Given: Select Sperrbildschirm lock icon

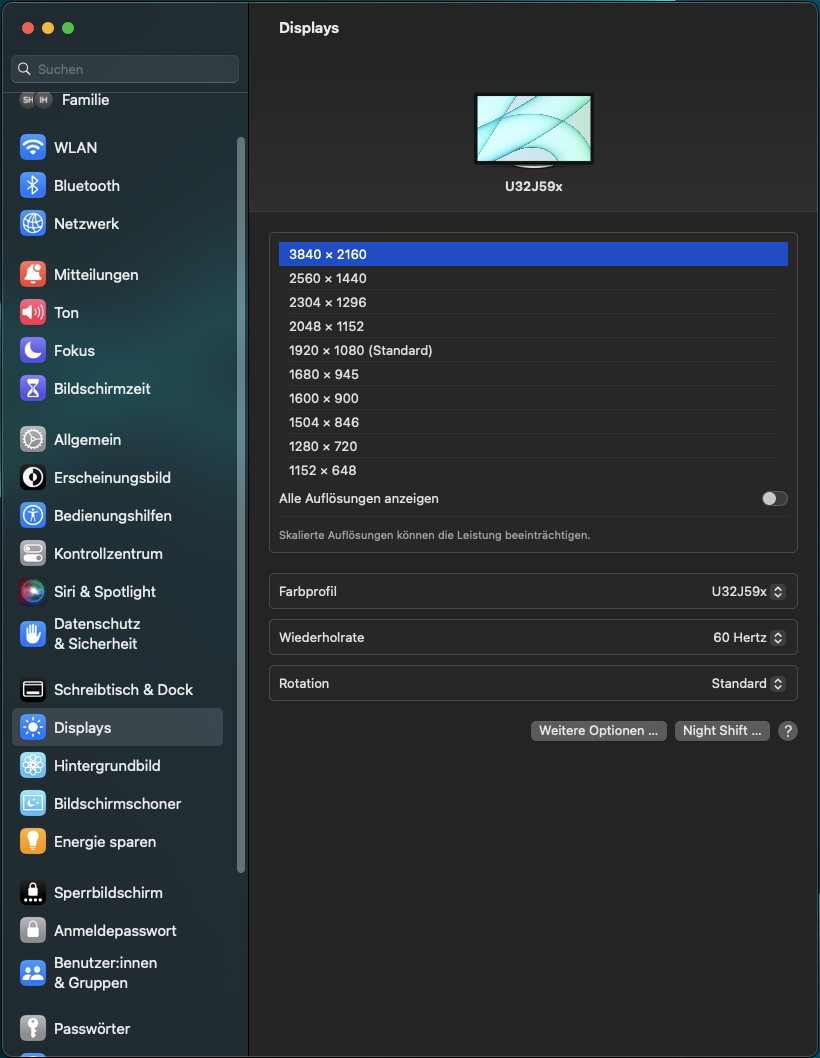Looking at the screenshot, I should click(x=32, y=893).
